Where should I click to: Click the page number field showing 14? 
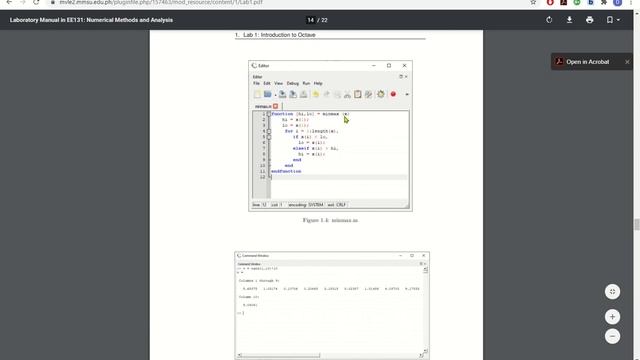click(311, 20)
